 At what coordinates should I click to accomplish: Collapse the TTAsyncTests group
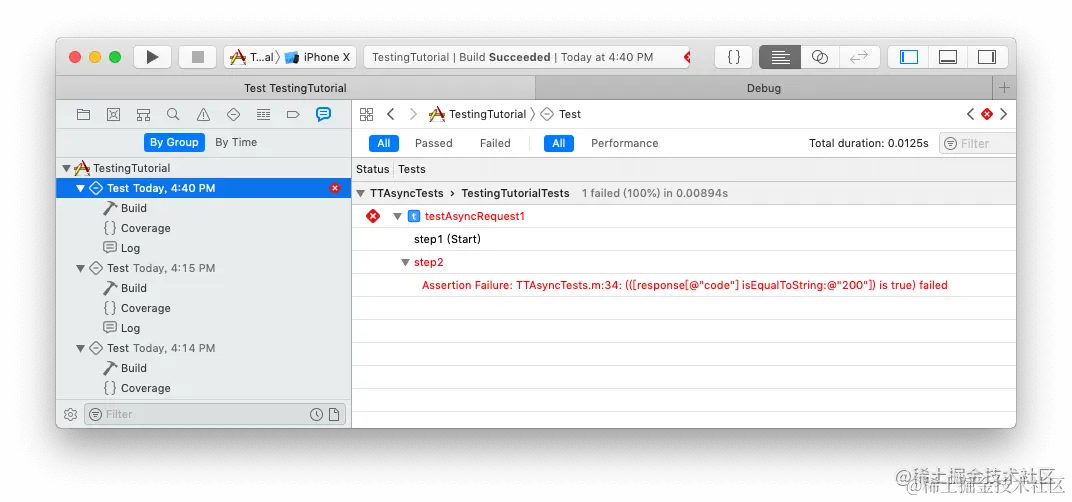pos(361,194)
